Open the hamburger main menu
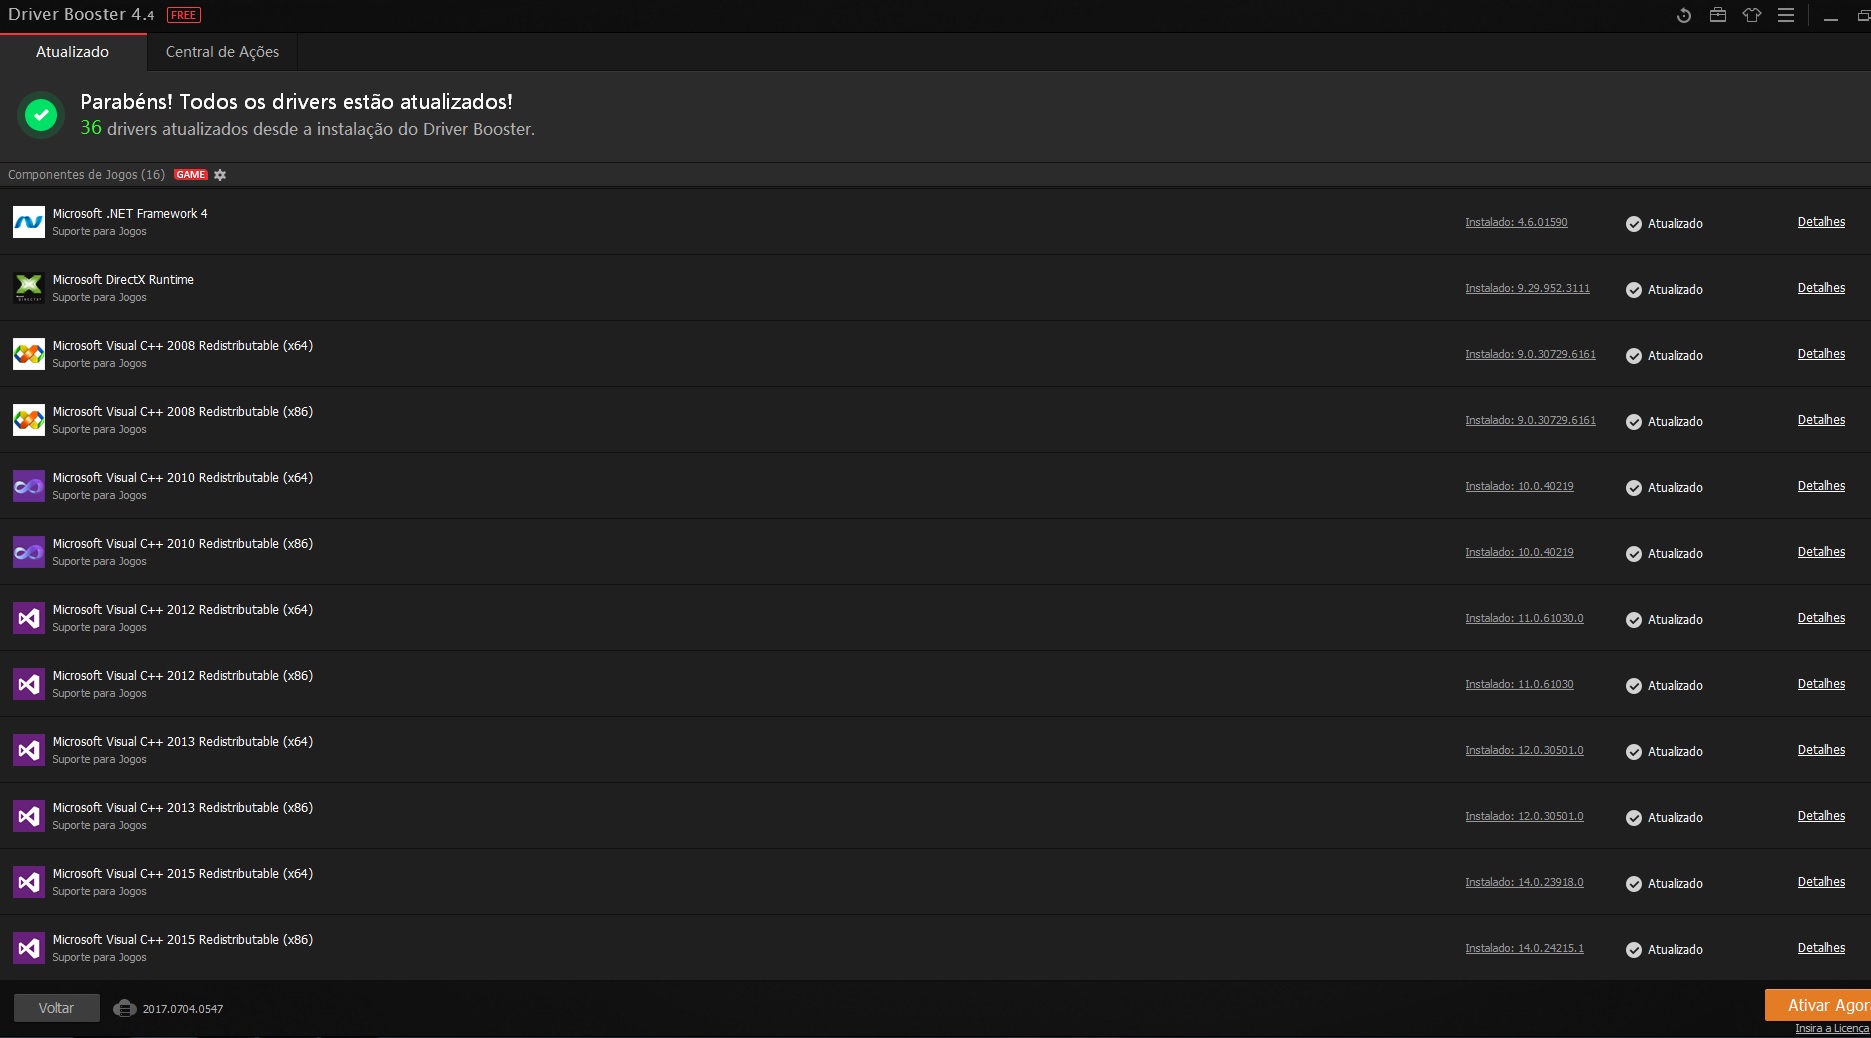Screen dimensions: 1871x1038 pos(1787,15)
